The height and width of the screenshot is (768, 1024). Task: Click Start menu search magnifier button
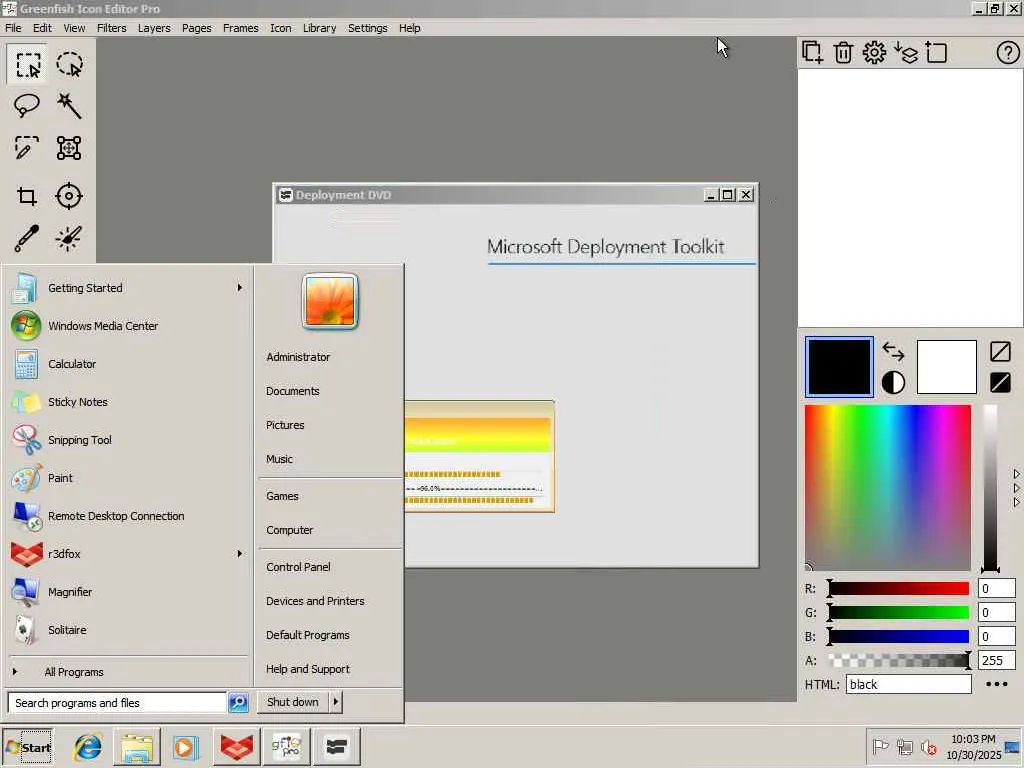point(238,702)
